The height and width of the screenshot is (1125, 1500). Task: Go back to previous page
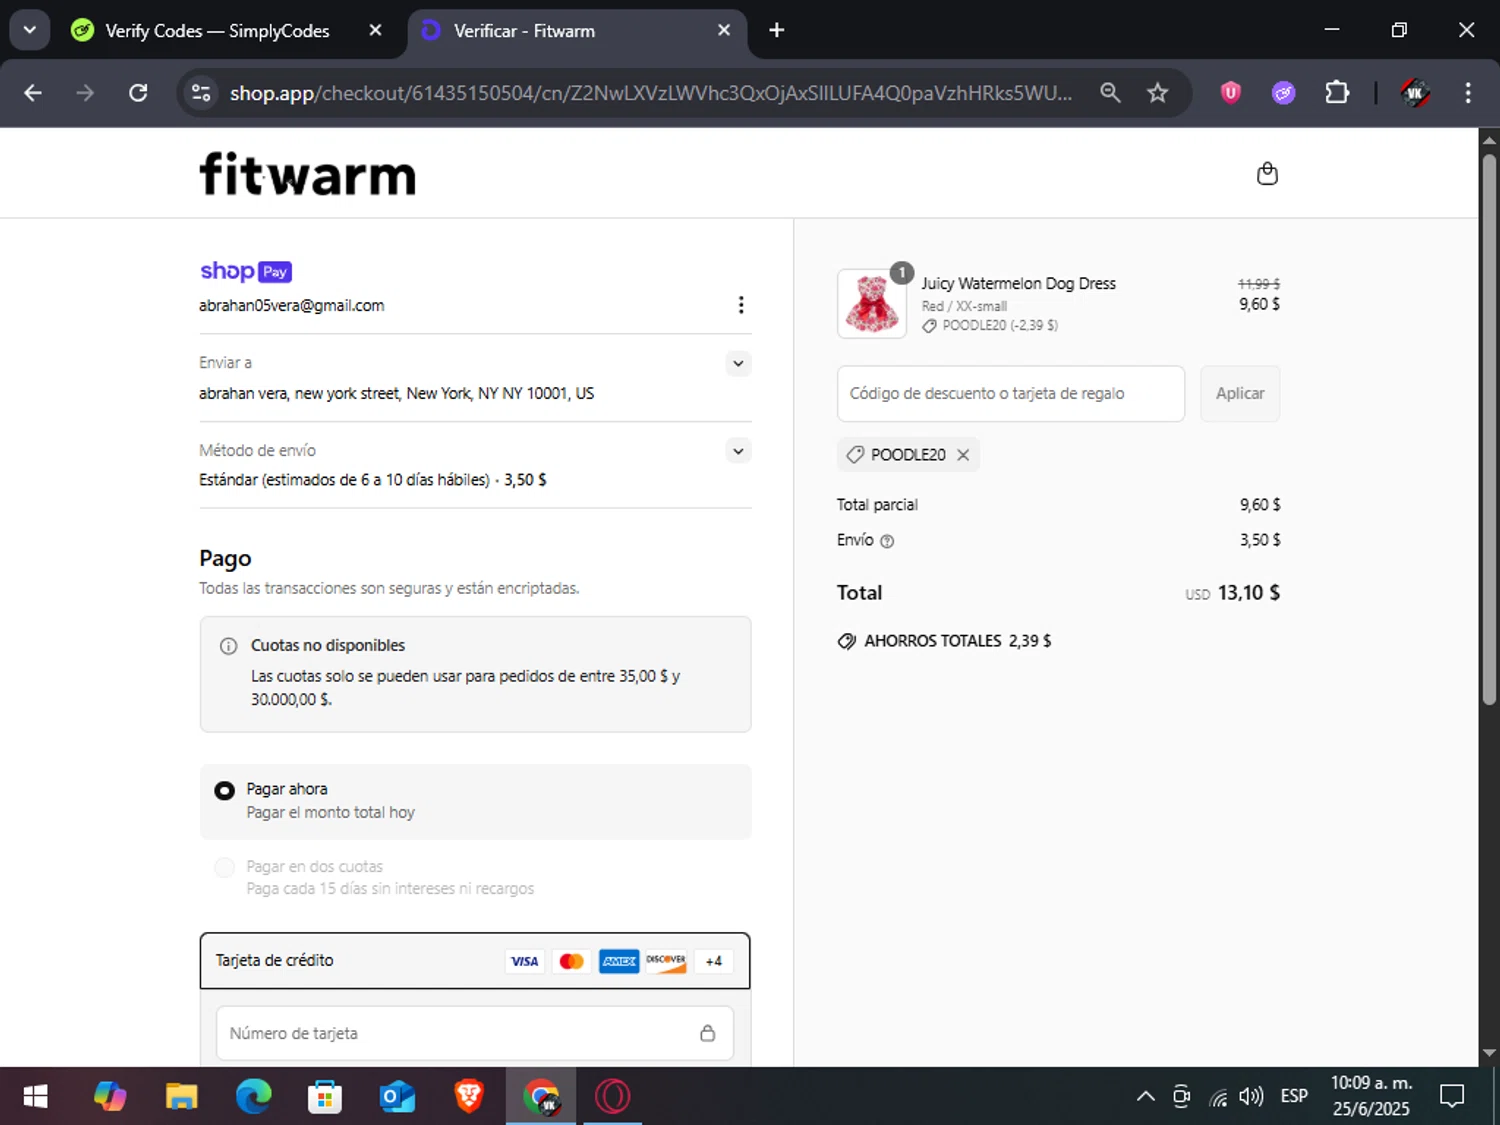tap(33, 93)
